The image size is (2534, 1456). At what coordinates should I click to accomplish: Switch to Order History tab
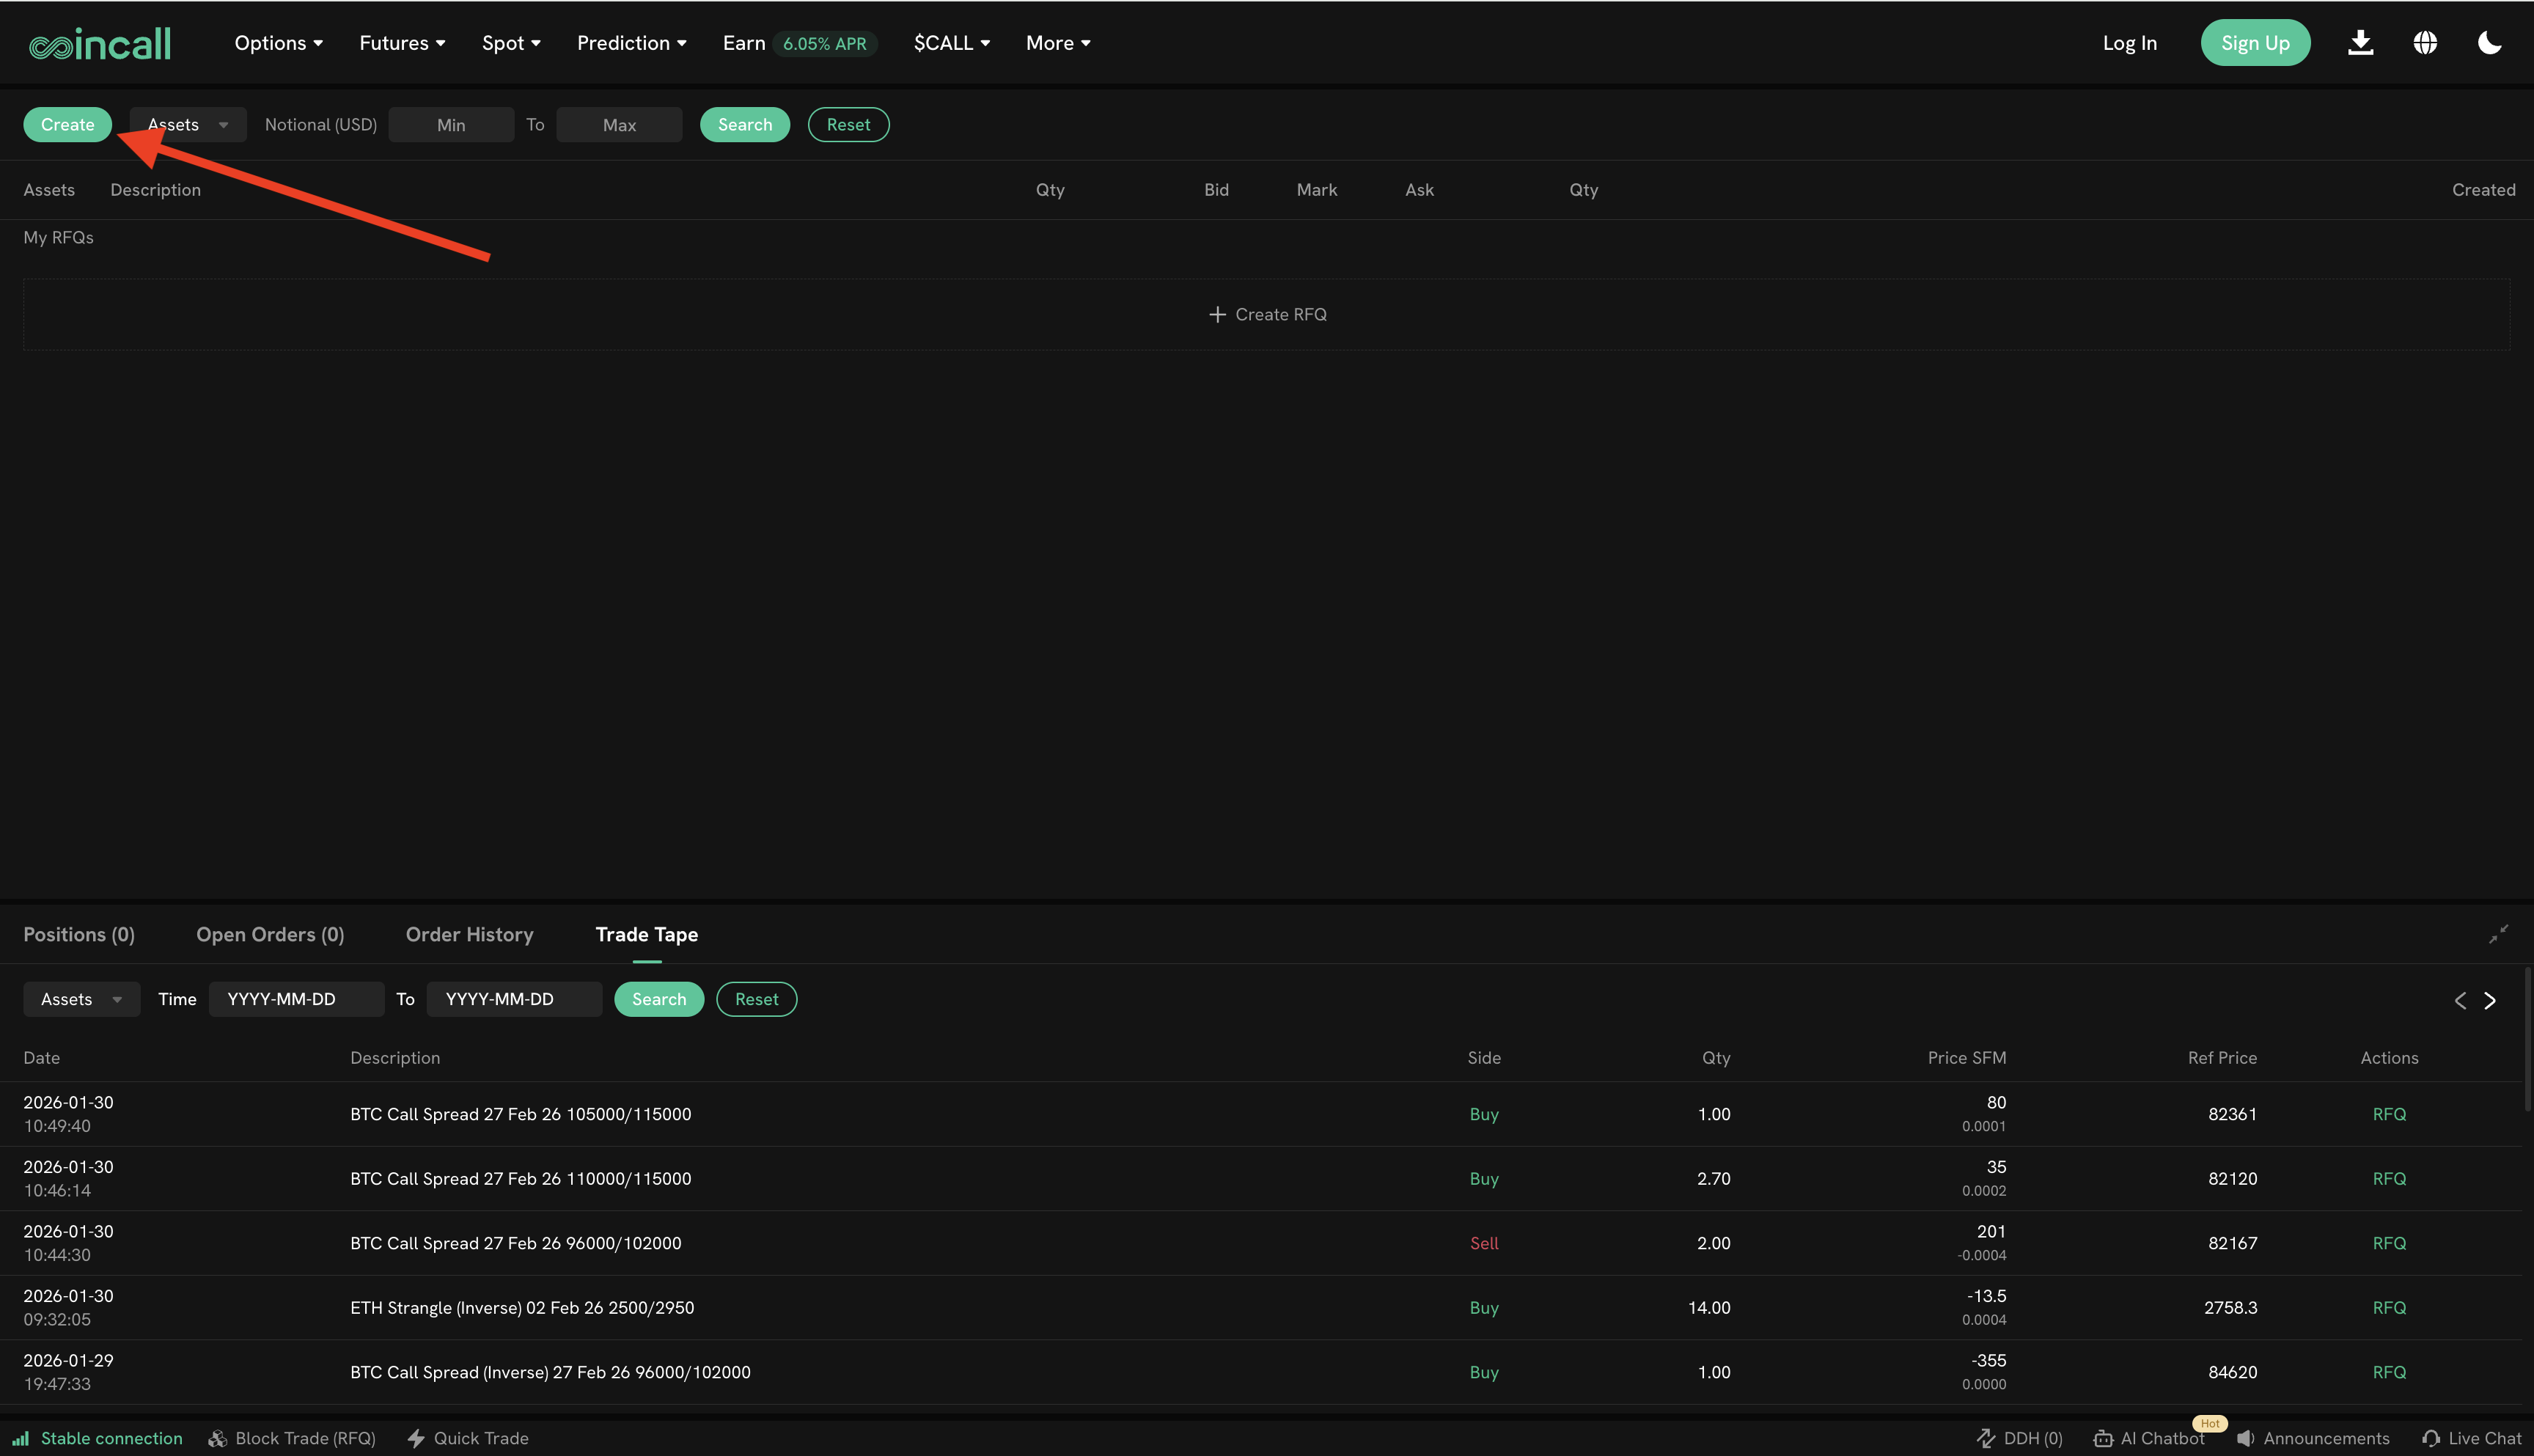click(469, 934)
